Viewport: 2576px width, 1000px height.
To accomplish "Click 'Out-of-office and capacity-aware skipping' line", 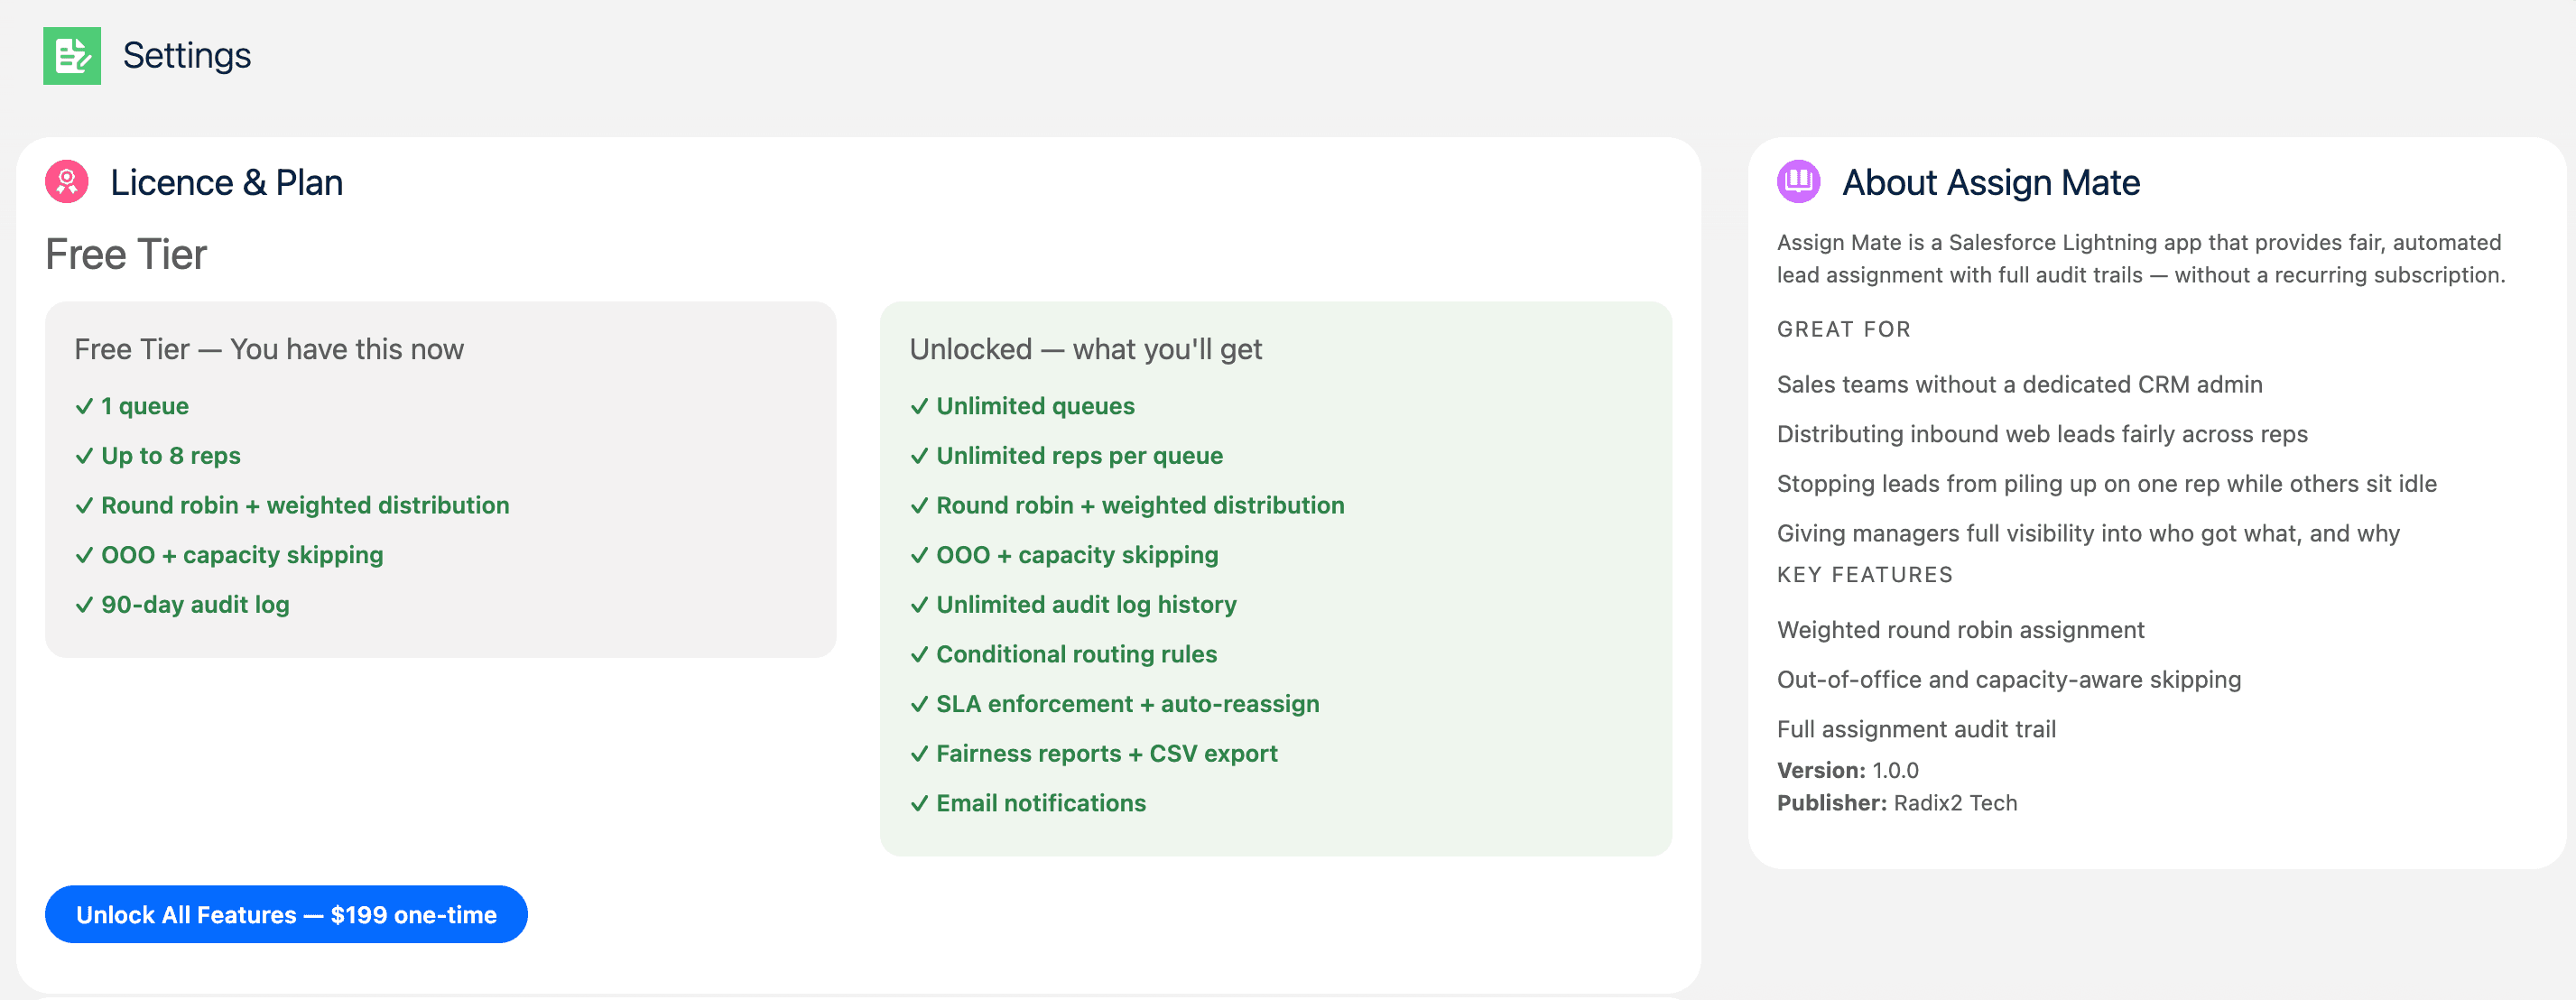I will [x=2009, y=680].
